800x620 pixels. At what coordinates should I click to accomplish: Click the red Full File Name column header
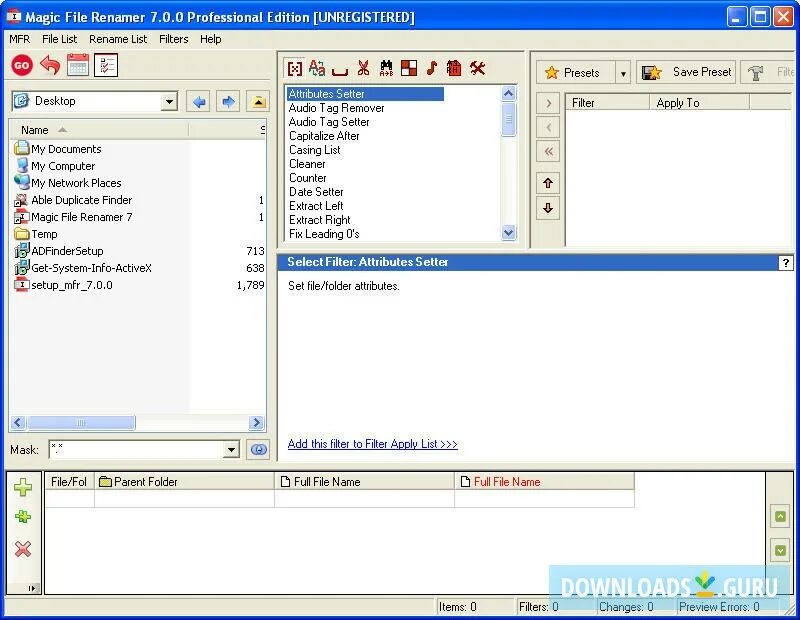(x=544, y=482)
